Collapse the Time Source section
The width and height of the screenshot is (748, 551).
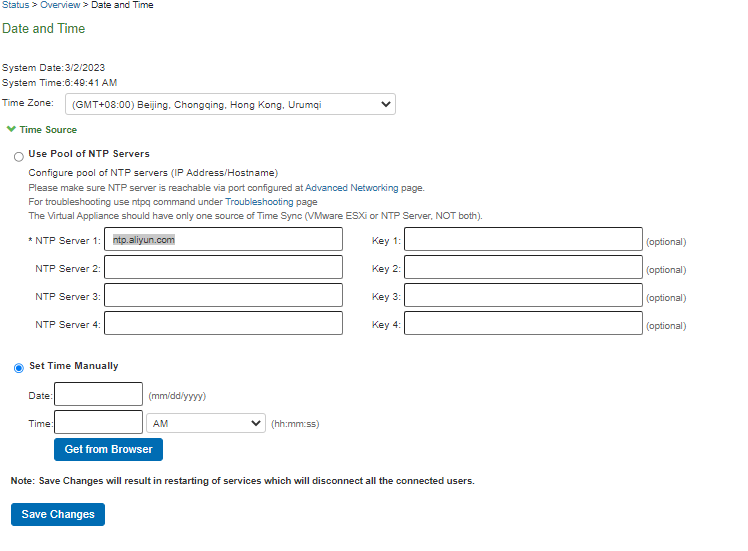11,129
